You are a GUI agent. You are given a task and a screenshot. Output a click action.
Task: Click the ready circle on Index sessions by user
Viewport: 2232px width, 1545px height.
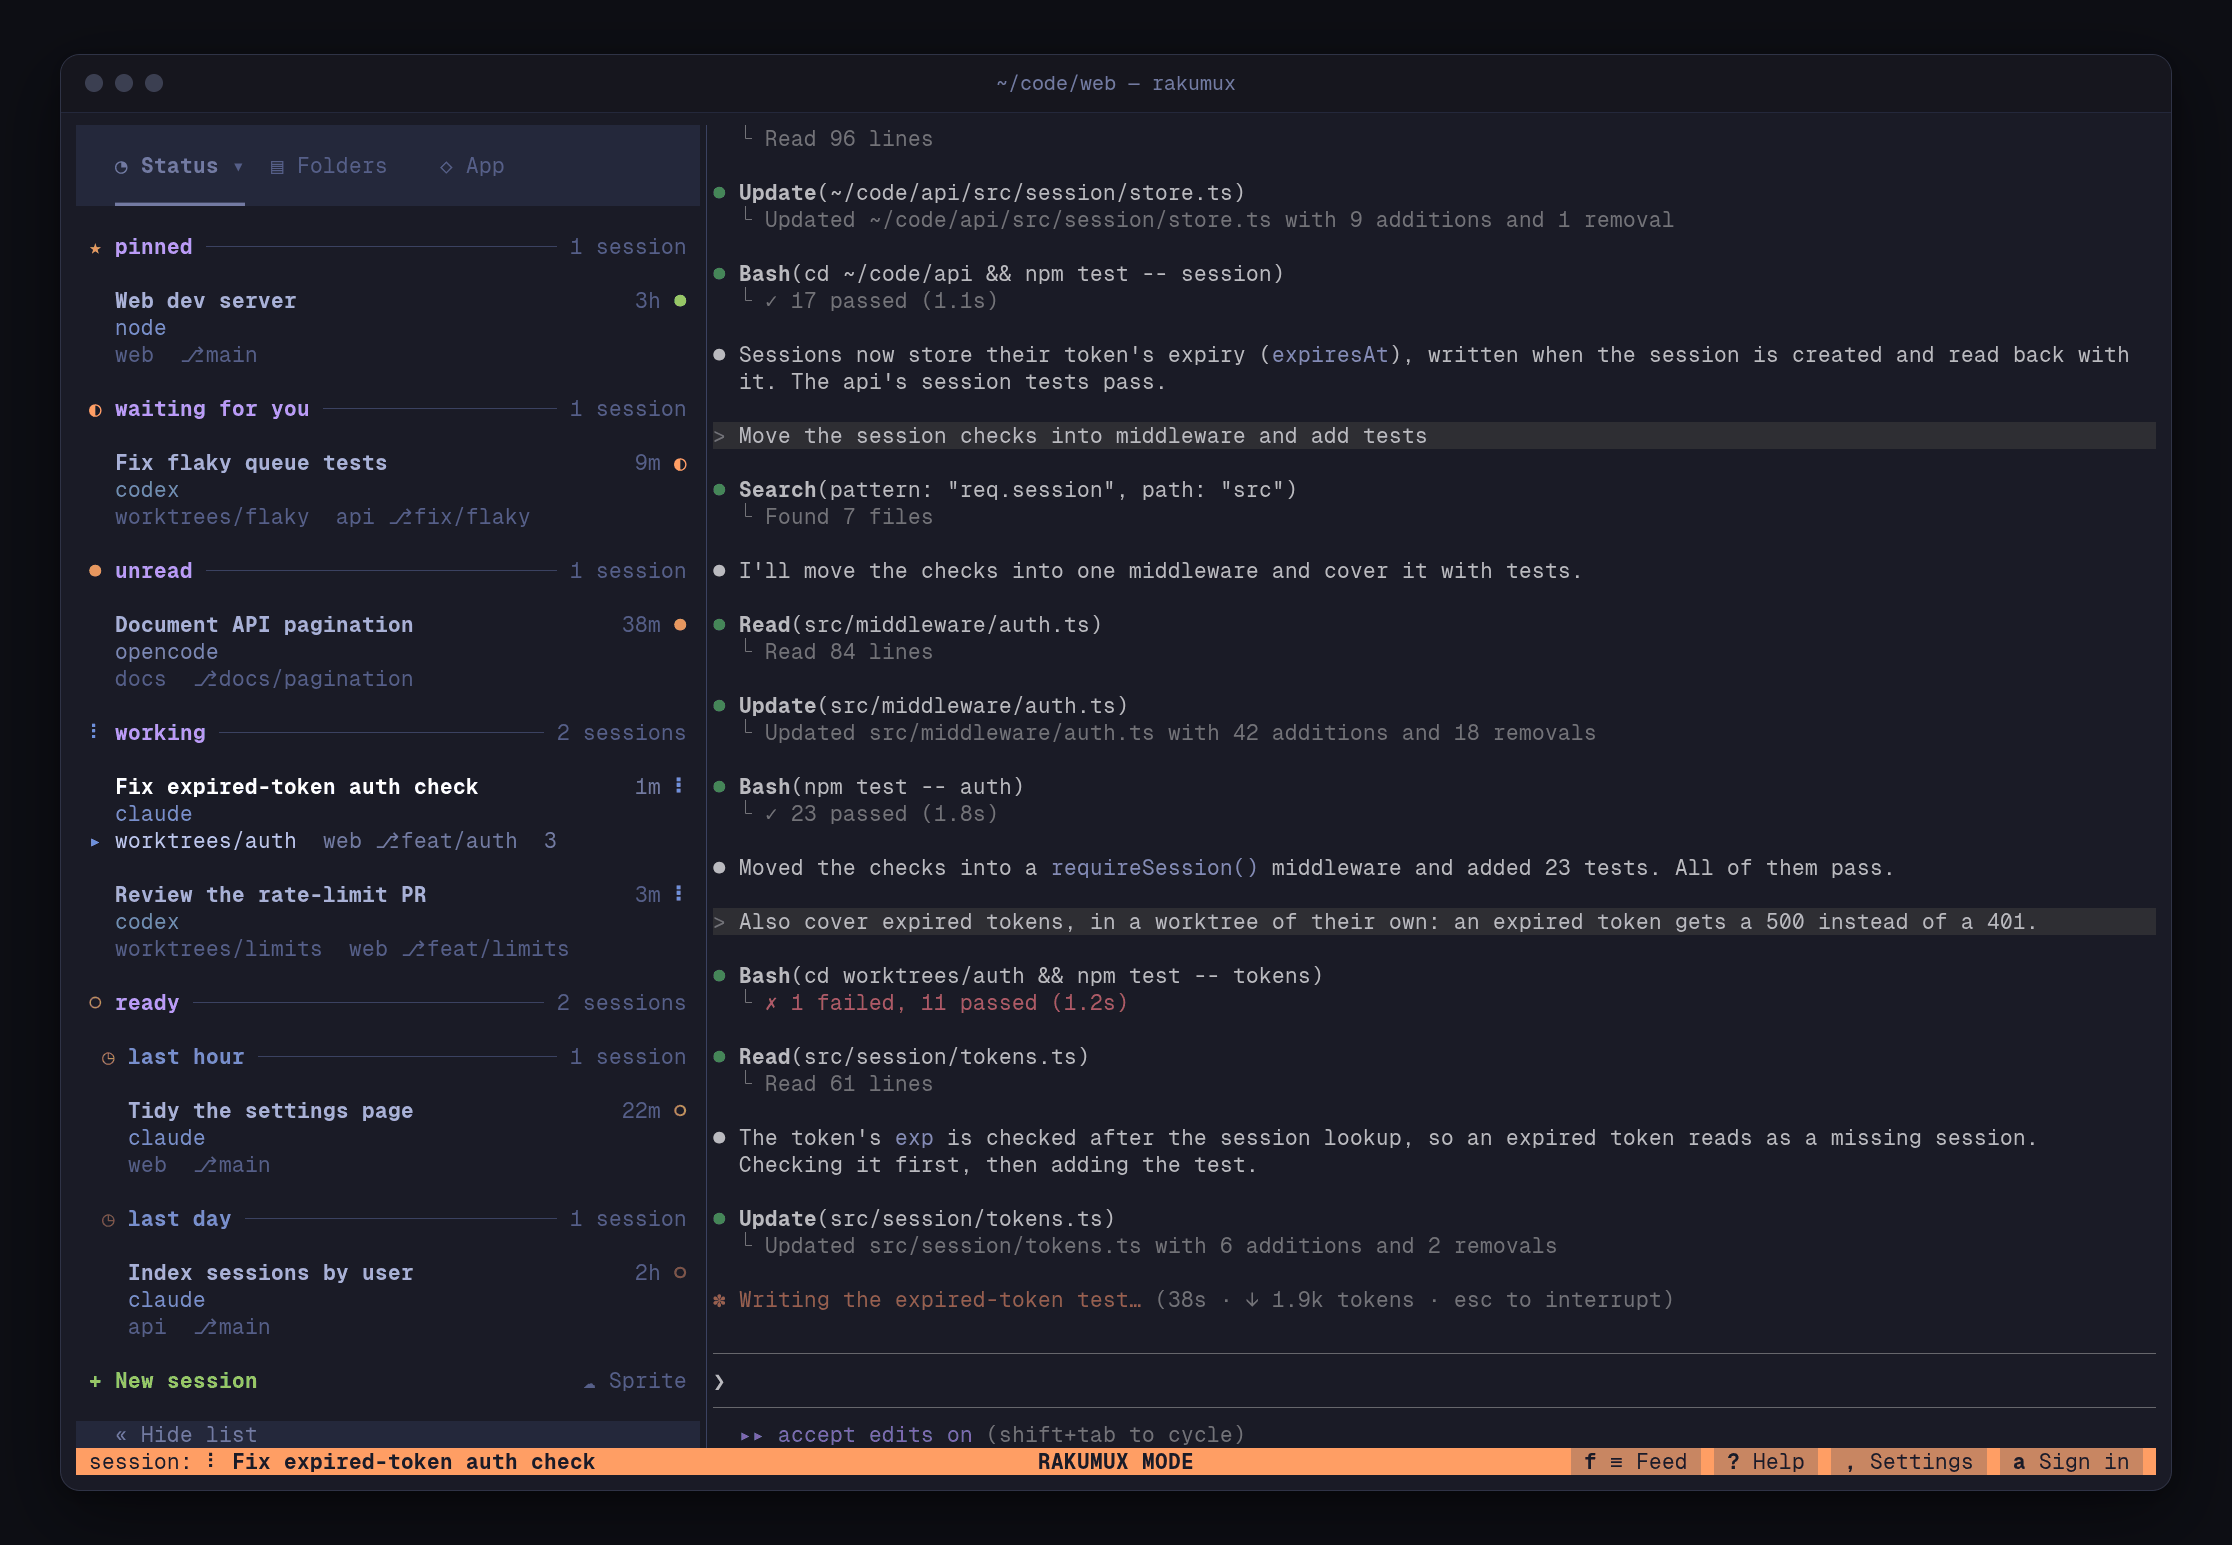click(680, 1273)
